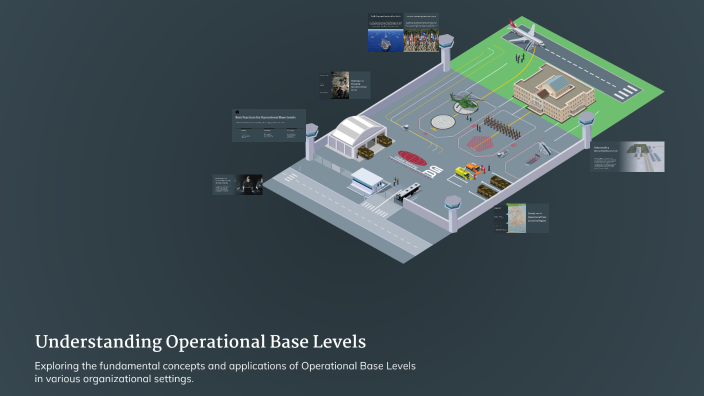Open the Best Practices for Operational Base Levels slide
This screenshot has width=704, height=396.
point(268,125)
